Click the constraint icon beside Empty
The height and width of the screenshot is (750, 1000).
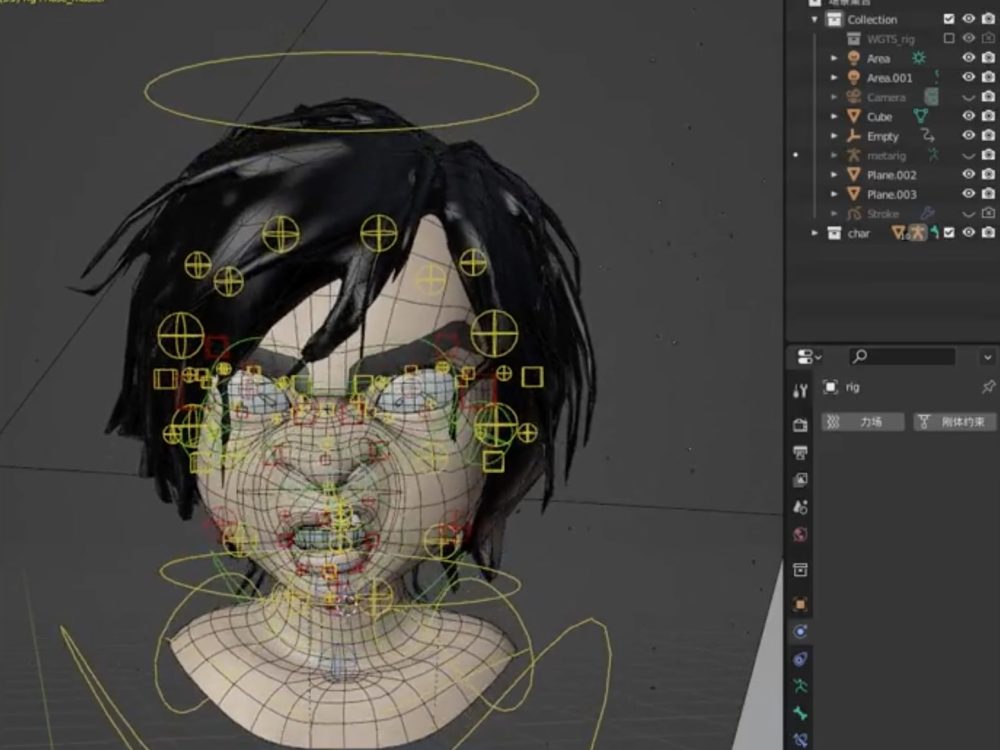point(928,136)
